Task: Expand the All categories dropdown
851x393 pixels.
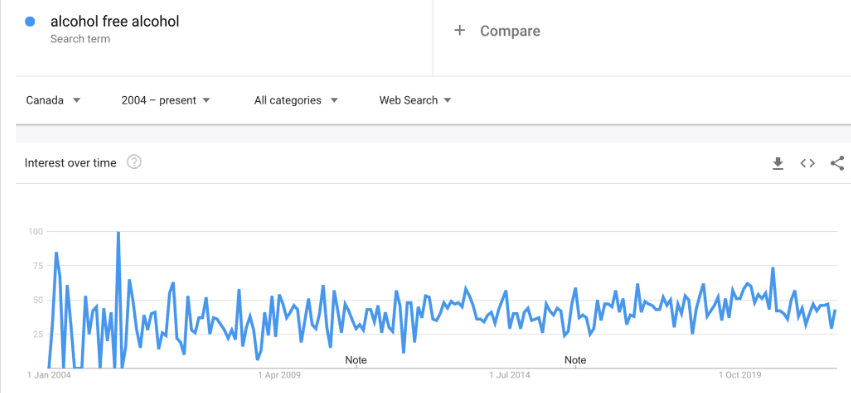Action: point(296,100)
